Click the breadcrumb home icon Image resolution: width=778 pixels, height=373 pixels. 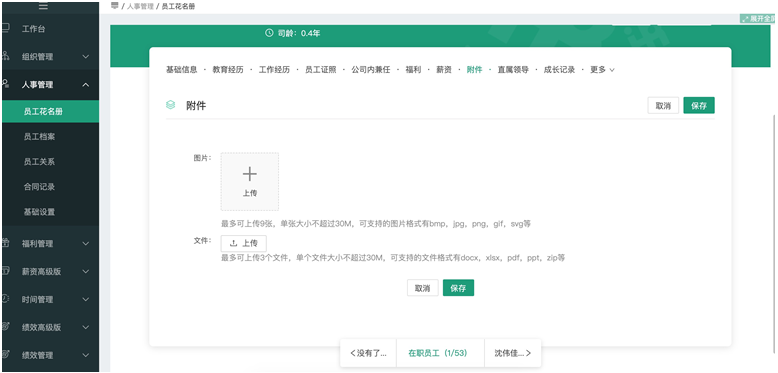pyautogui.click(x=115, y=6)
